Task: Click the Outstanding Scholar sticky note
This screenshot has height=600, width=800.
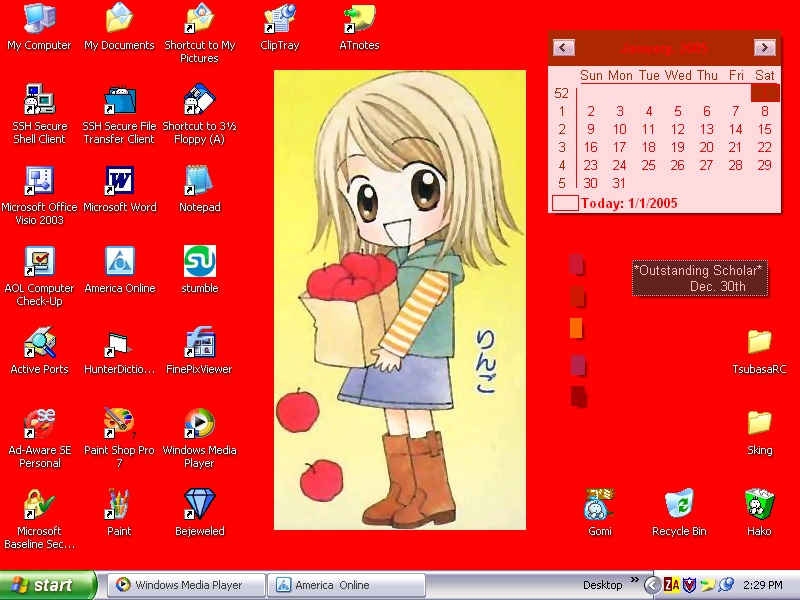Action: pyautogui.click(x=700, y=278)
